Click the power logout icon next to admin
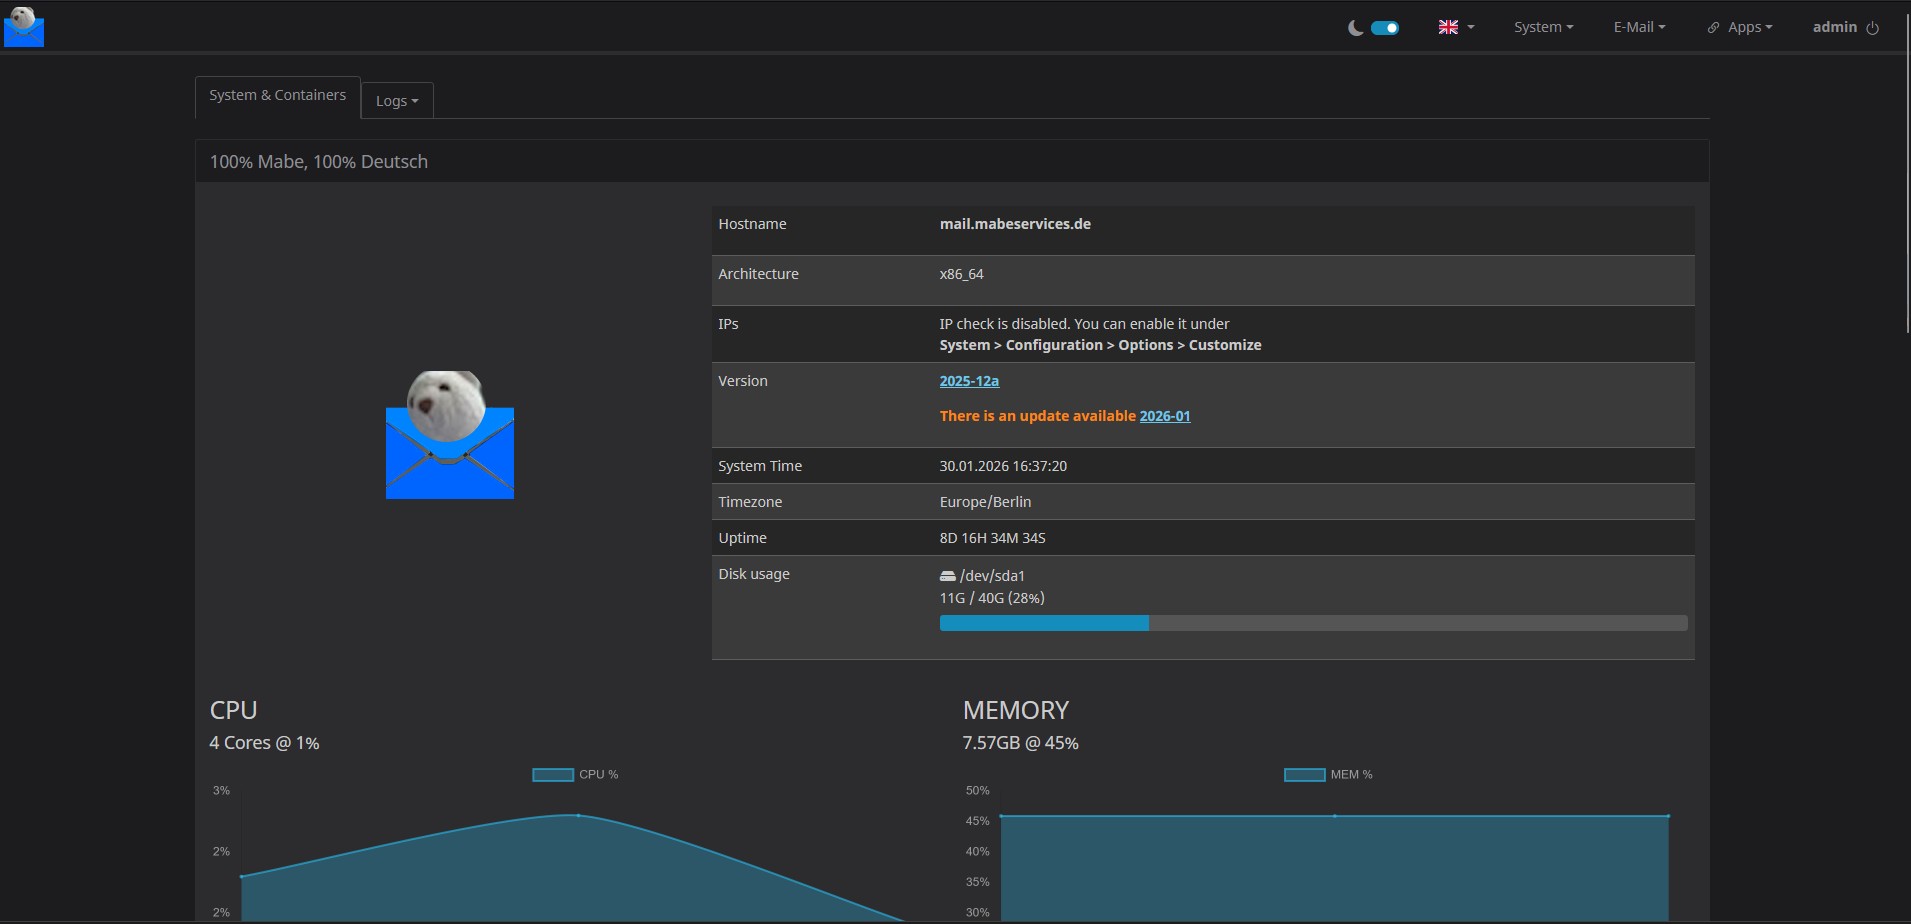 tap(1873, 28)
